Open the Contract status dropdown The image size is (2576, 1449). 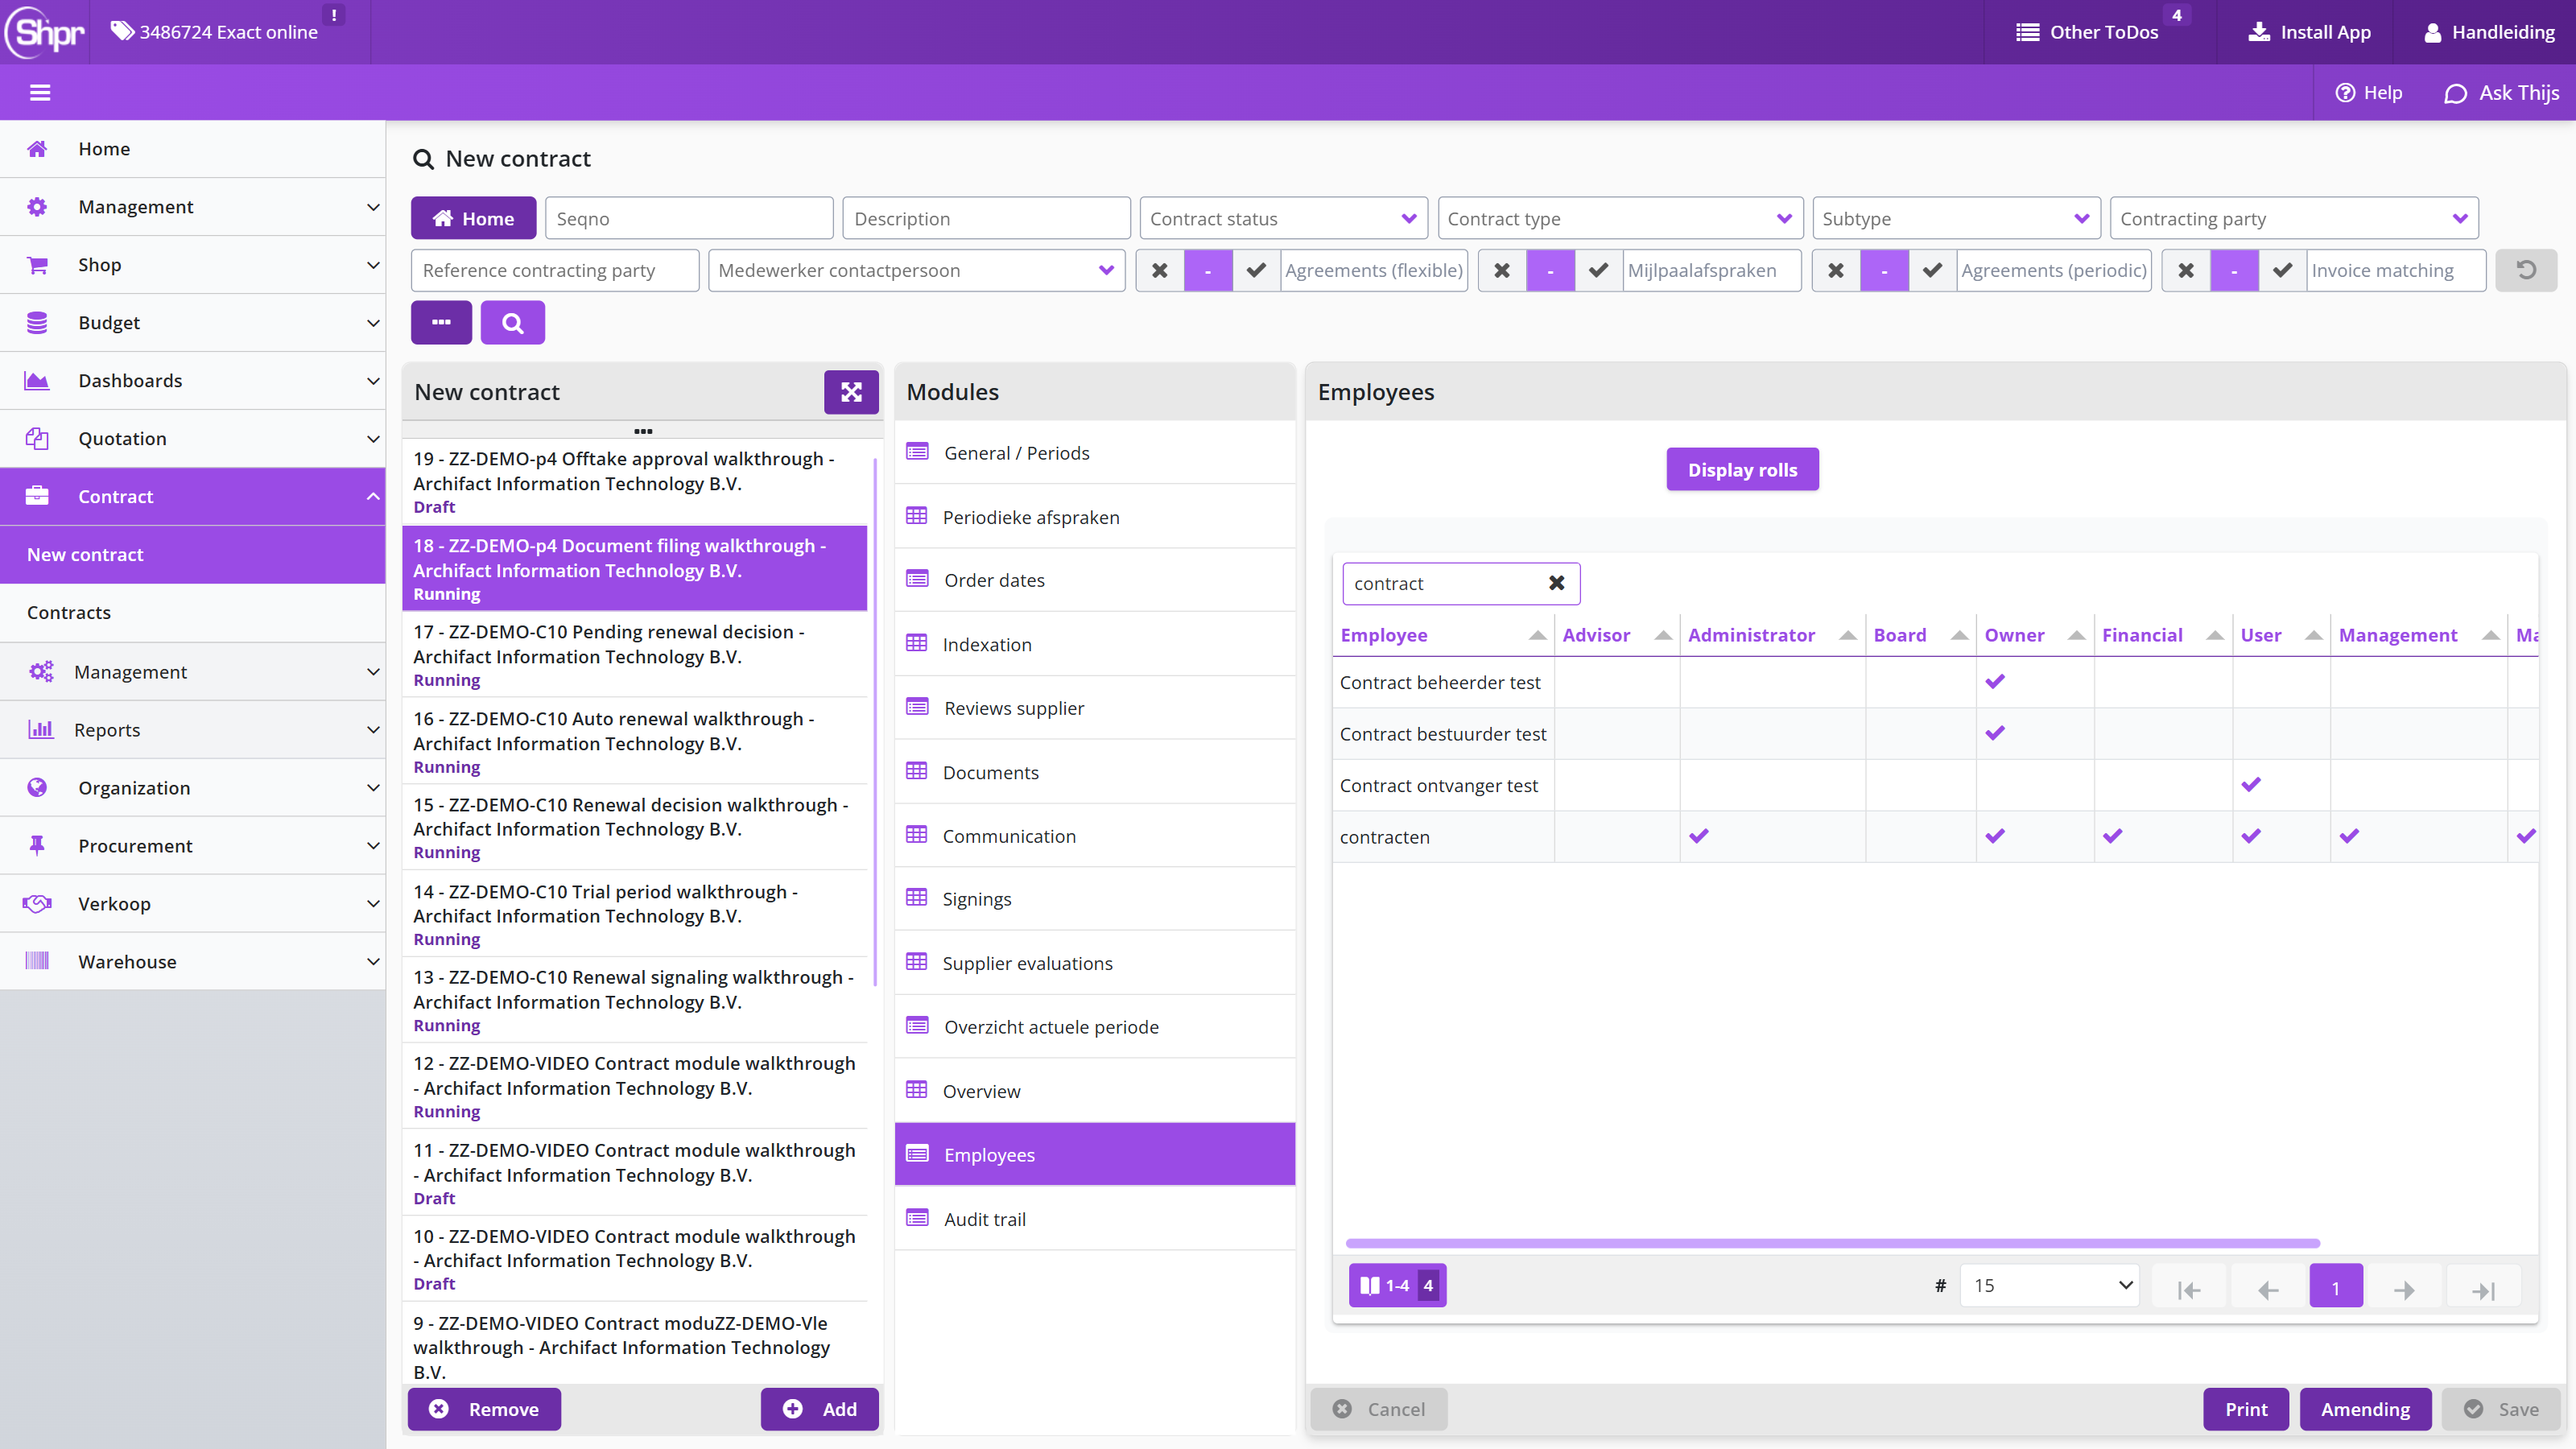click(1283, 218)
